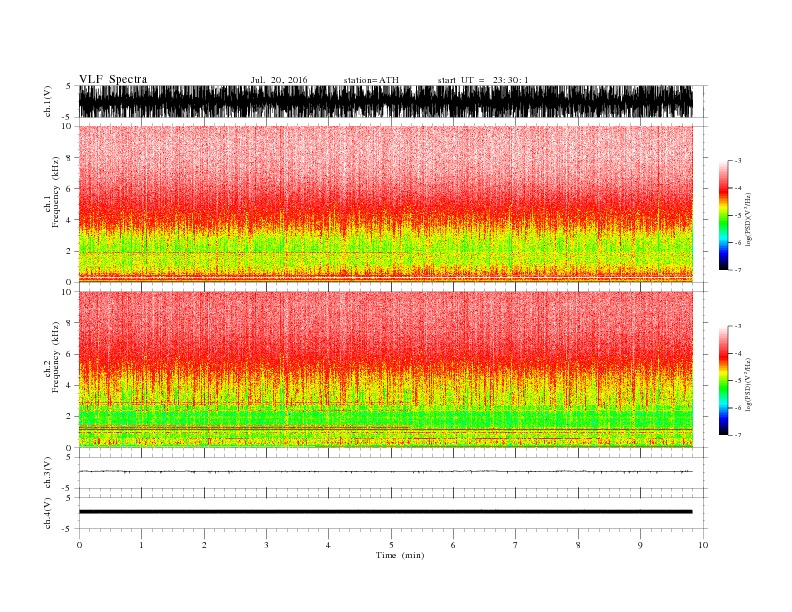Click the "ch.1 Frequency (kHz)" axis label

click(52, 192)
